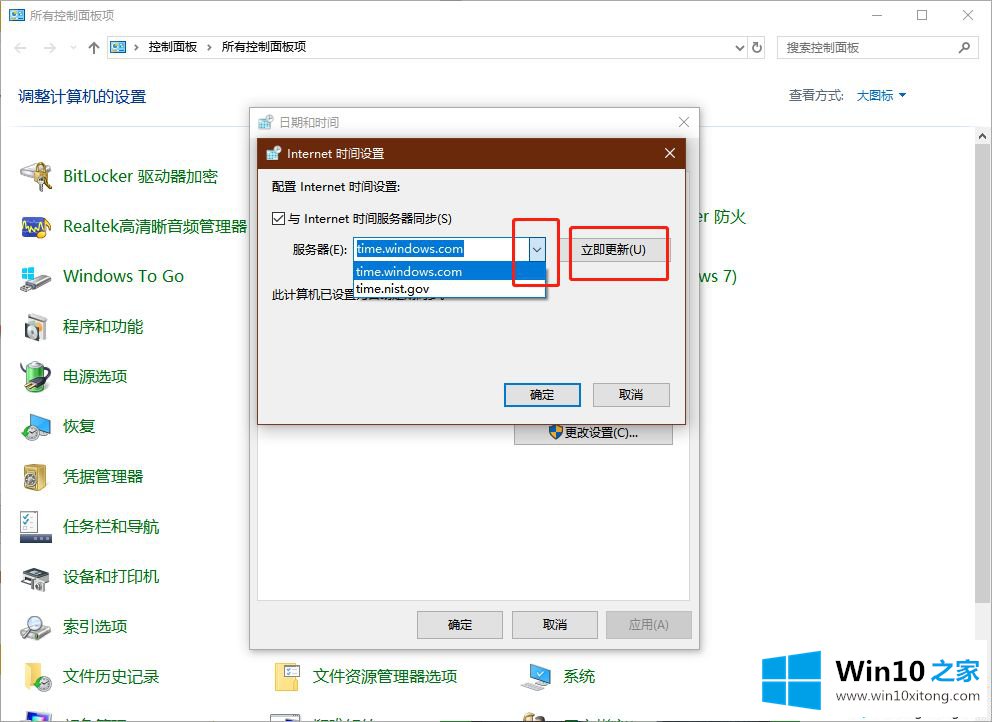
Task: Open 查看方式 大图标 dropdown
Action: pos(881,96)
